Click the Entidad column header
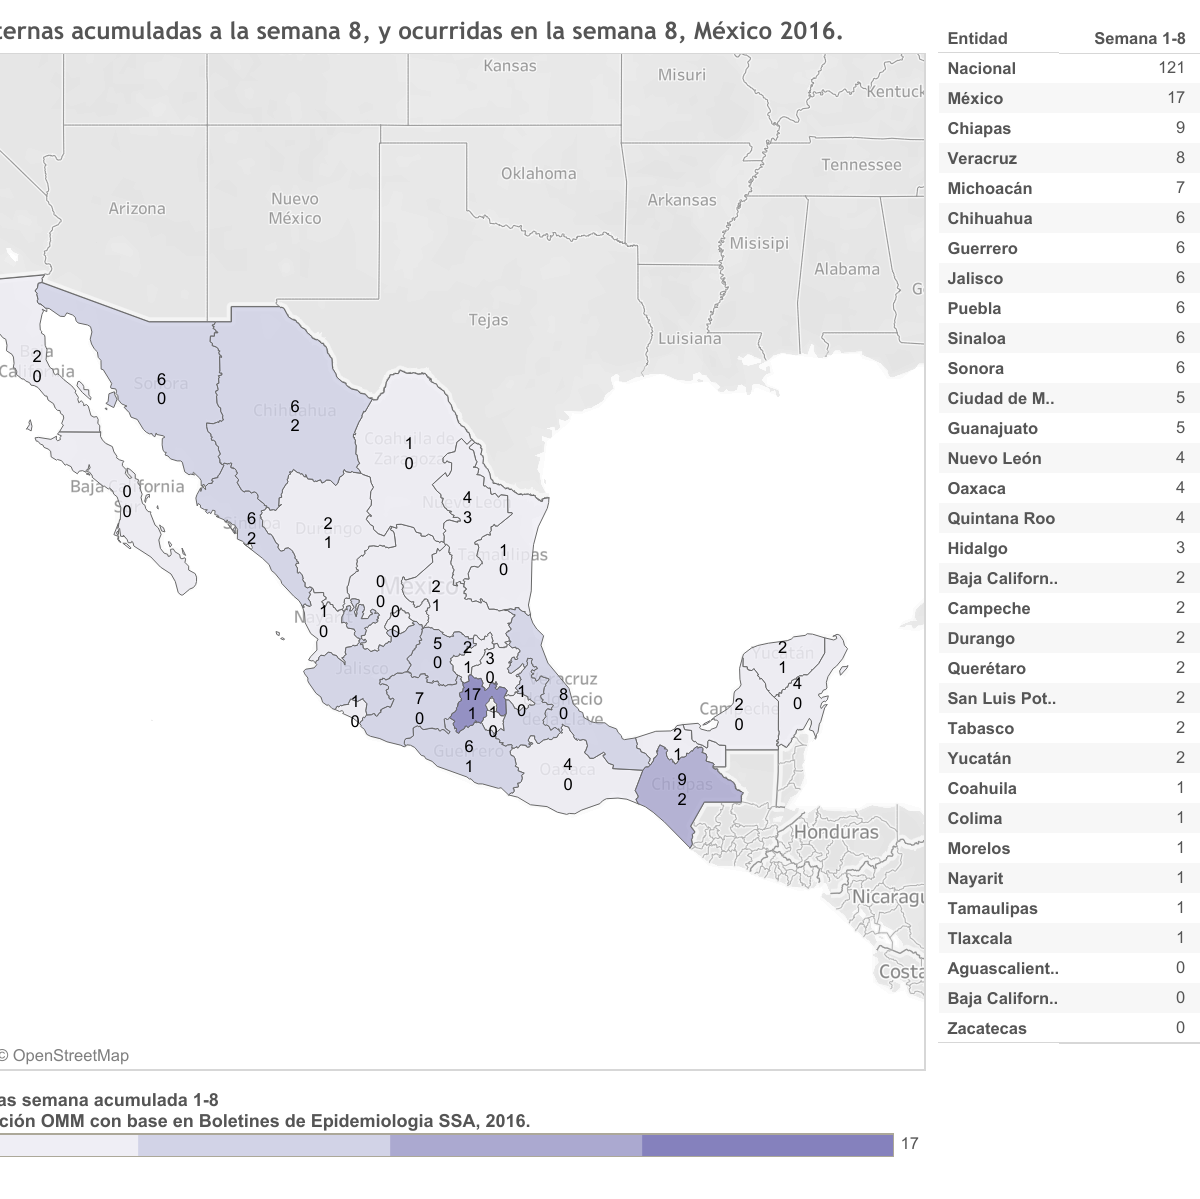Viewport: 1200px width, 1199px height. click(x=977, y=38)
